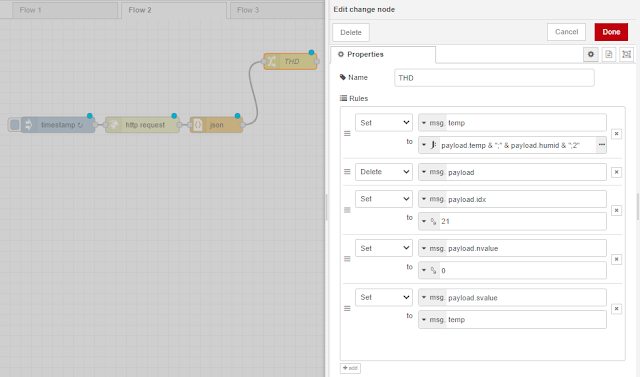640x377 pixels.
Task: Open the action dropdown of the Delete rule
Action: click(384, 172)
